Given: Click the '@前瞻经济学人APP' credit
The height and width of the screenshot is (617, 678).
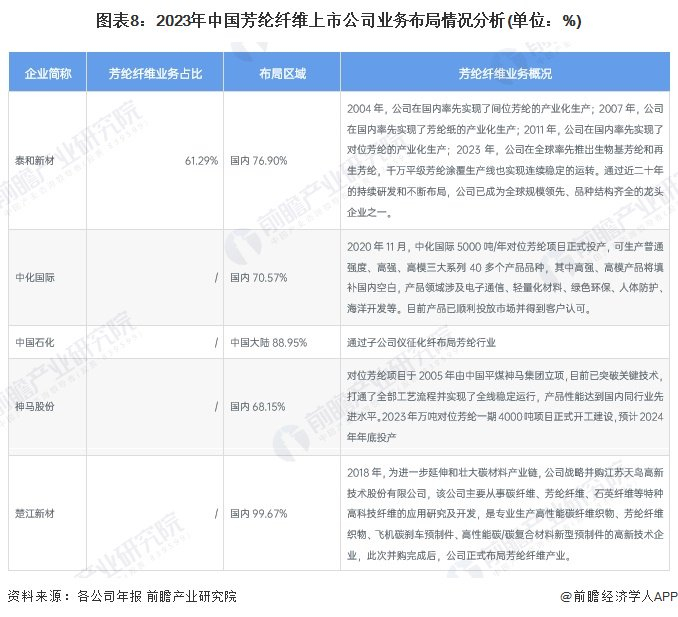Looking at the screenshot, I should tap(619, 596).
